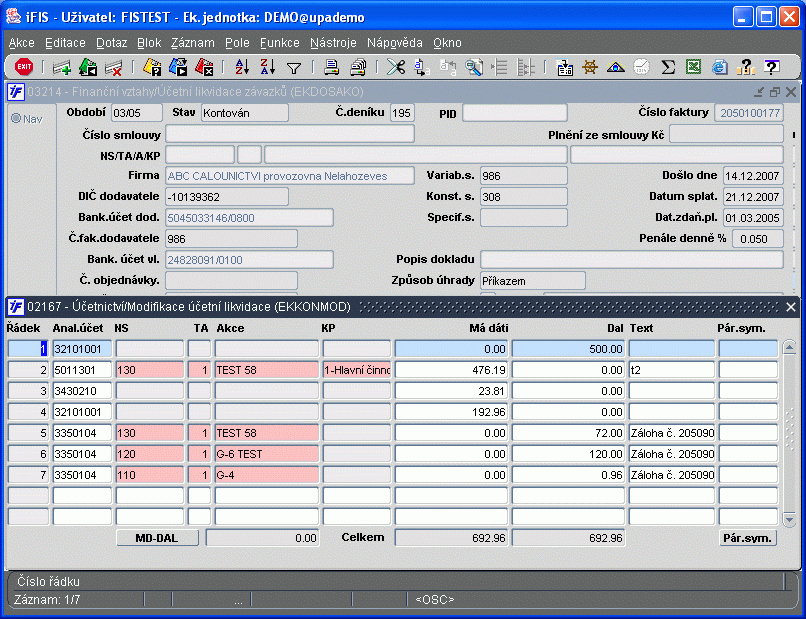Click the scissors cut icon

point(396,67)
